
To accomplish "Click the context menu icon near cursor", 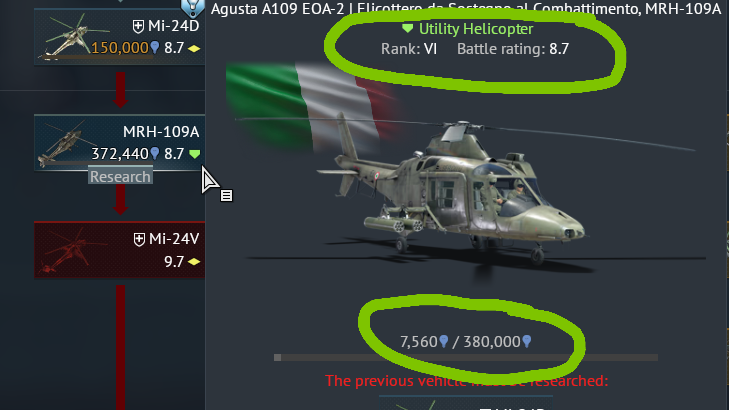I will click(x=226, y=196).
